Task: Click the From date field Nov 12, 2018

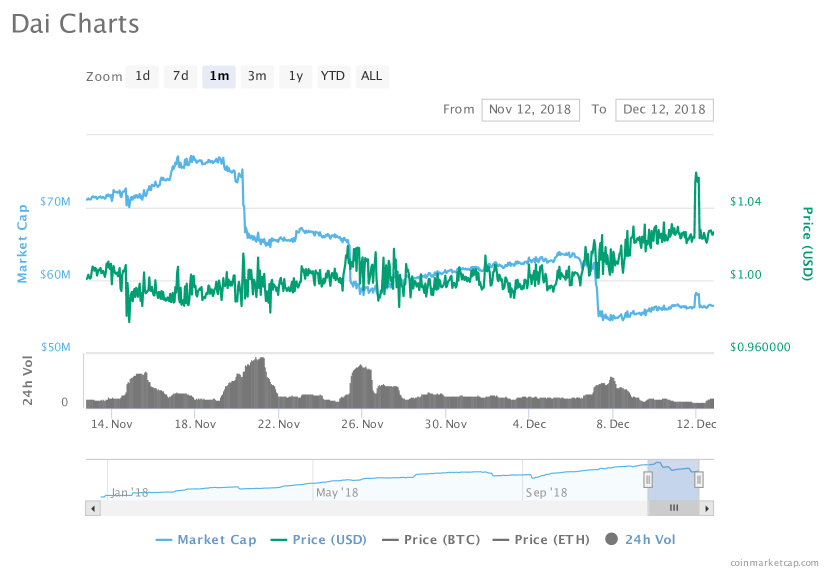Action: (x=530, y=110)
